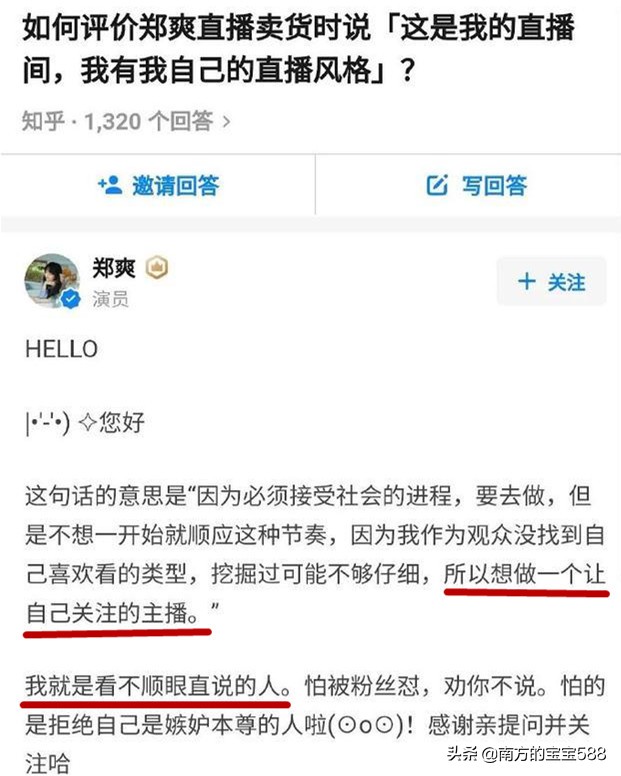The height and width of the screenshot is (776, 621).
Task: Click the write-answer pencil icon
Action: (x=437, y=185)
